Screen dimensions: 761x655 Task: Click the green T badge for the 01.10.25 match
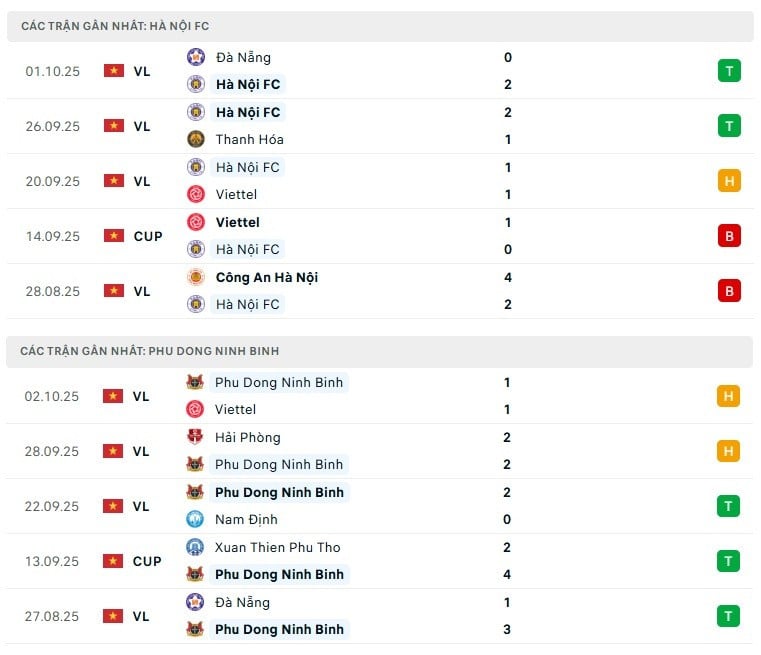[729, 71]
